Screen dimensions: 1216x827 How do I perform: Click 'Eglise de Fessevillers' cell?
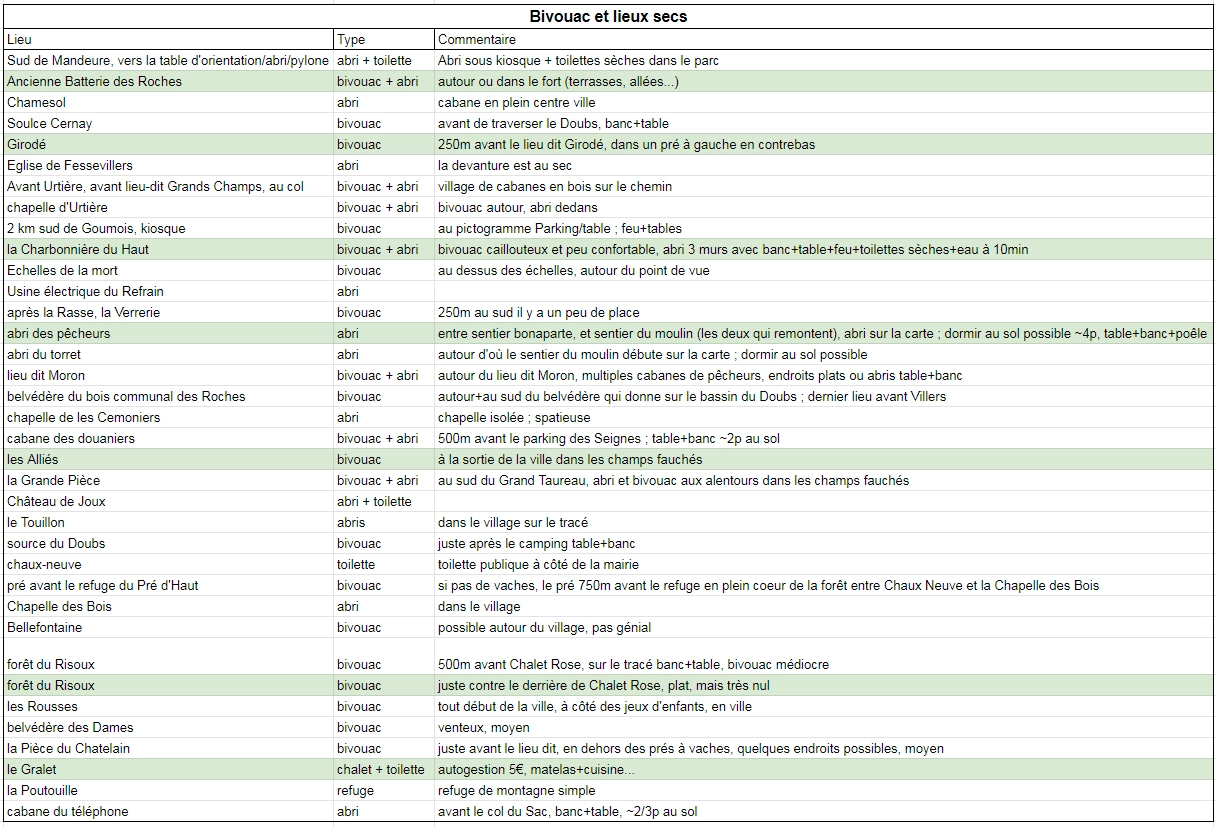tap(169, 166)
